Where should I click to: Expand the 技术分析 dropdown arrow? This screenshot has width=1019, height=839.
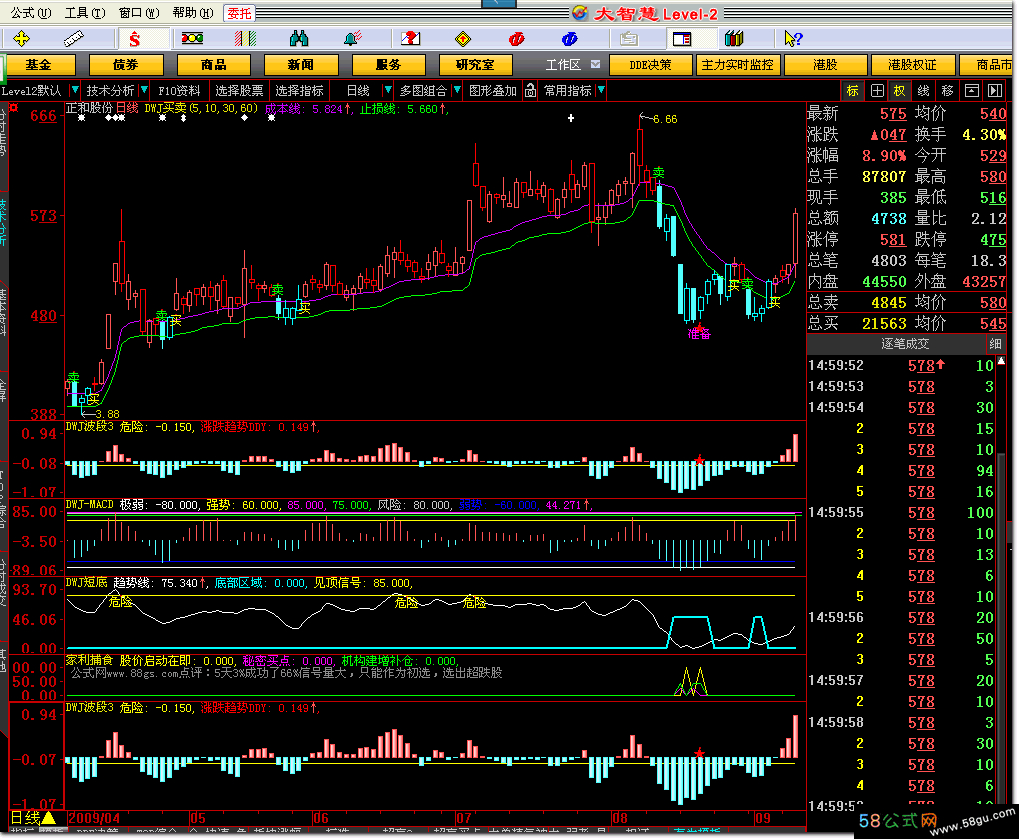click(x=144, y=90)
